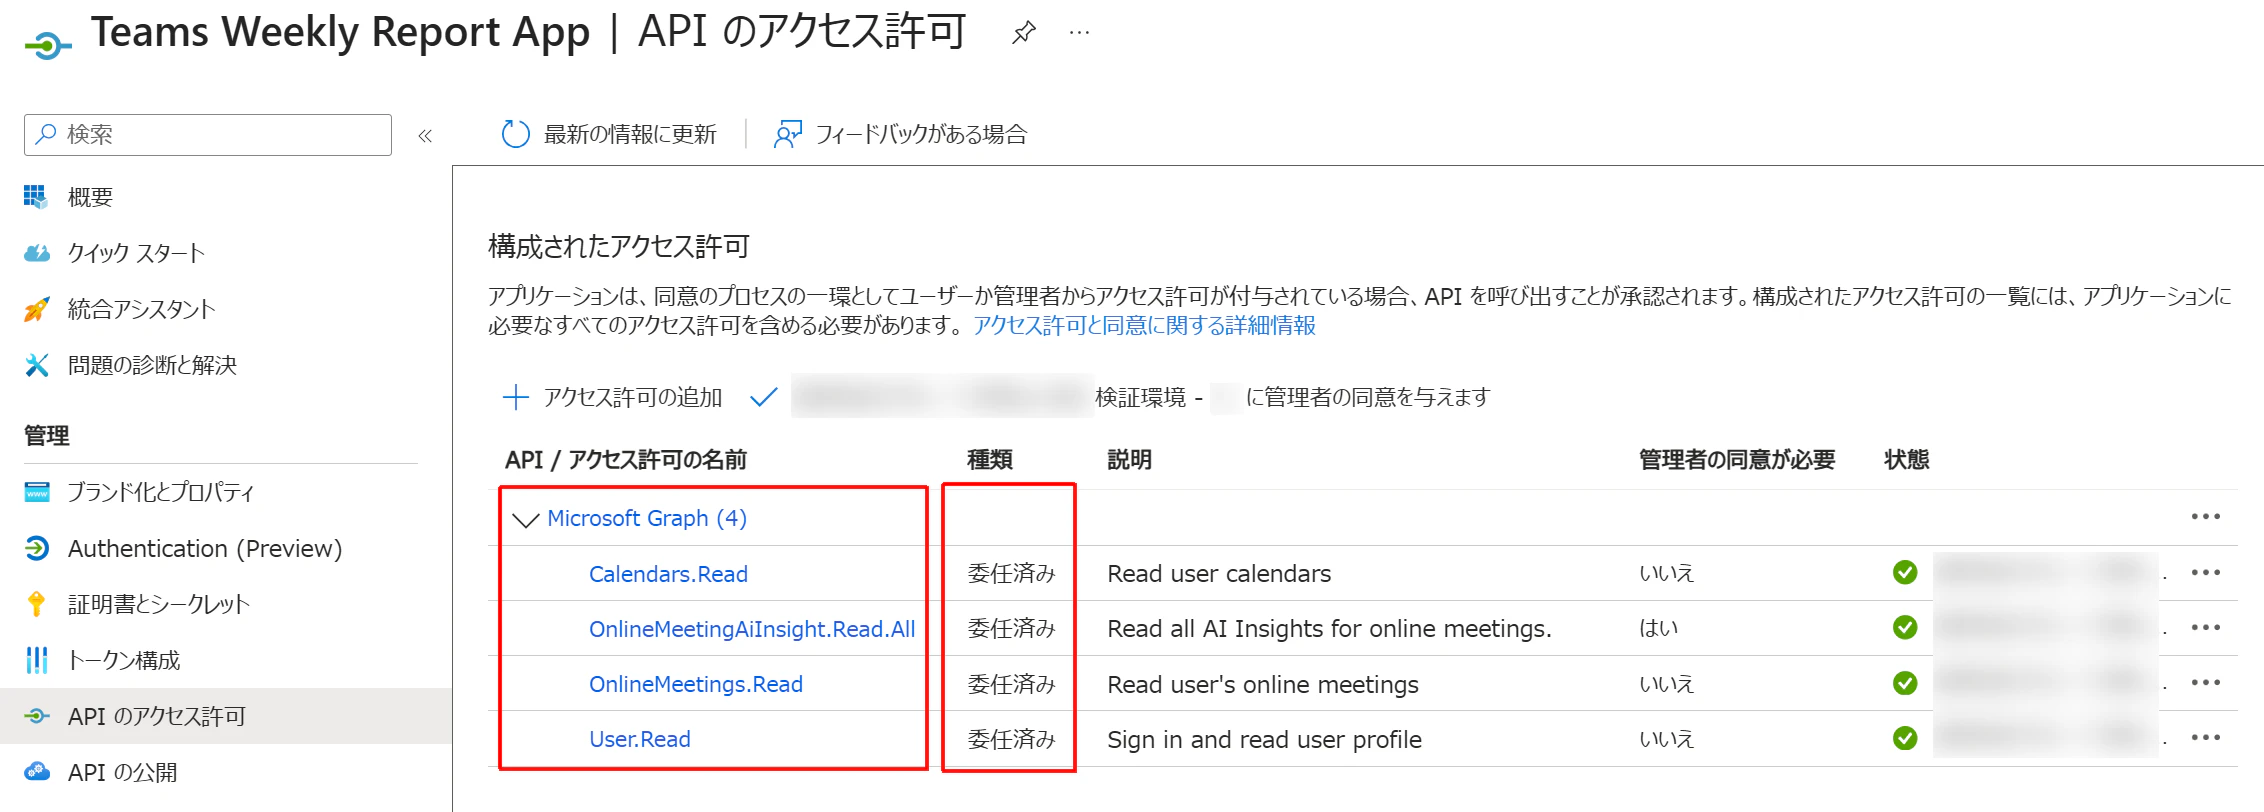Click 'Read all AI Insights for online meetings.'
Viewport: 2264px width, 812px height.
[1329, 629]
